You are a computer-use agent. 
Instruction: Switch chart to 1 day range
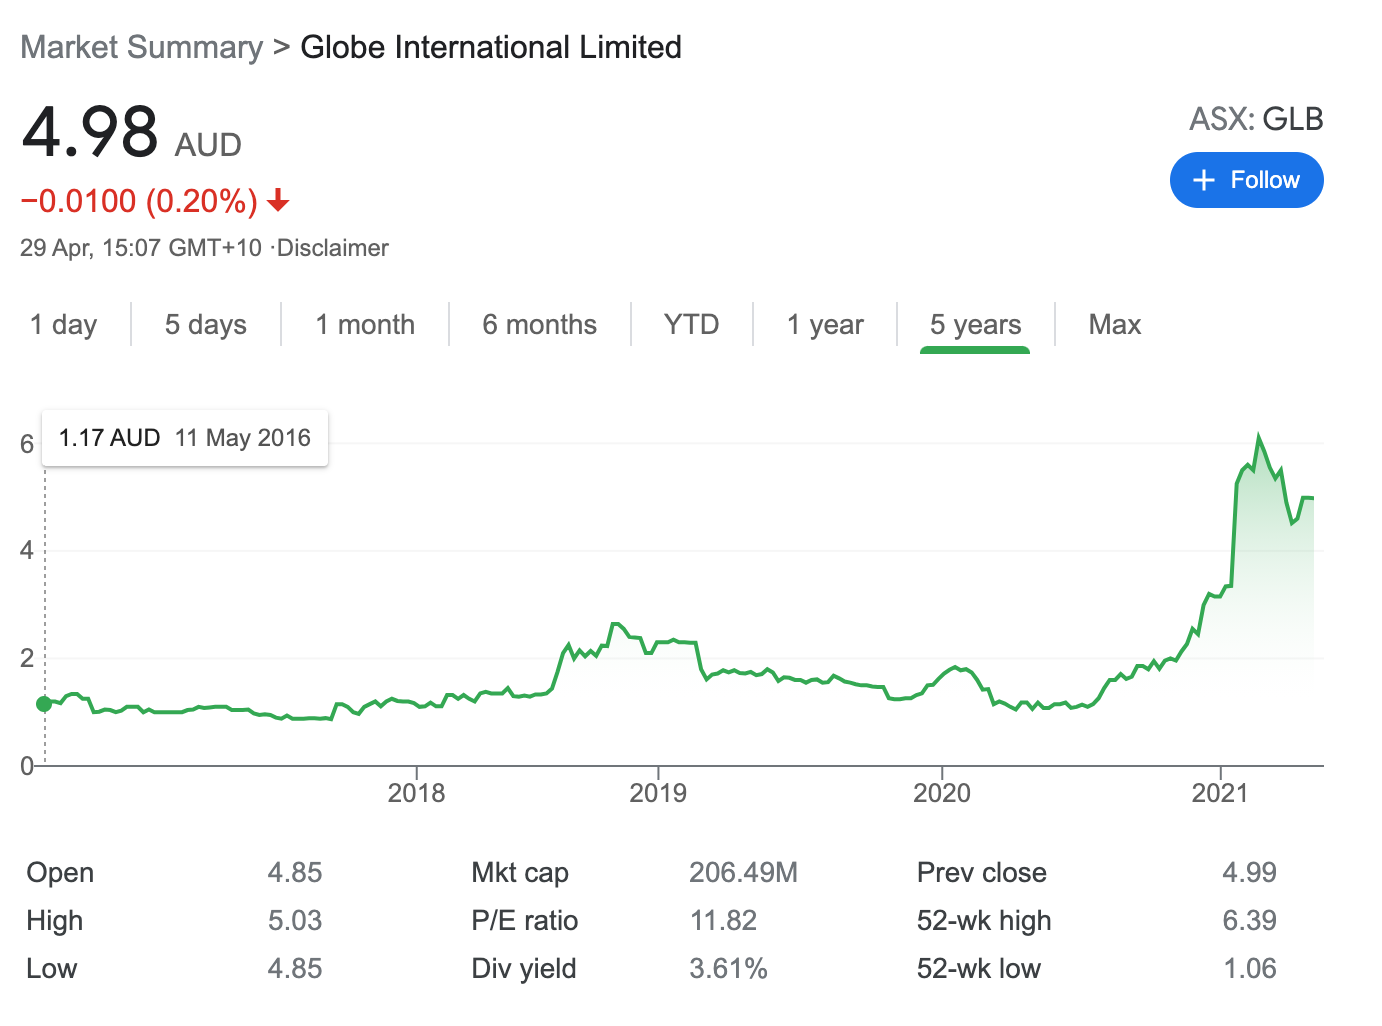(64, 325)
